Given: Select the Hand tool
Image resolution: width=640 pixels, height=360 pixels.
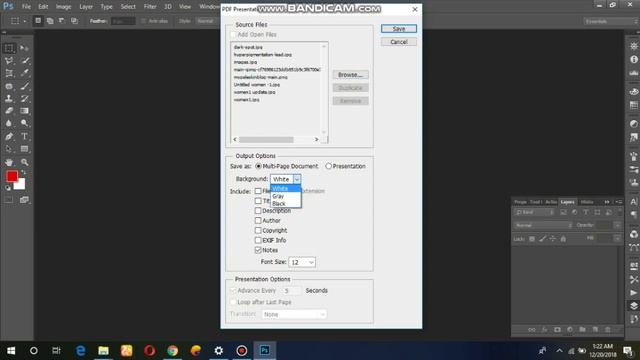Looking at the screenshot, I should (9, 162).
